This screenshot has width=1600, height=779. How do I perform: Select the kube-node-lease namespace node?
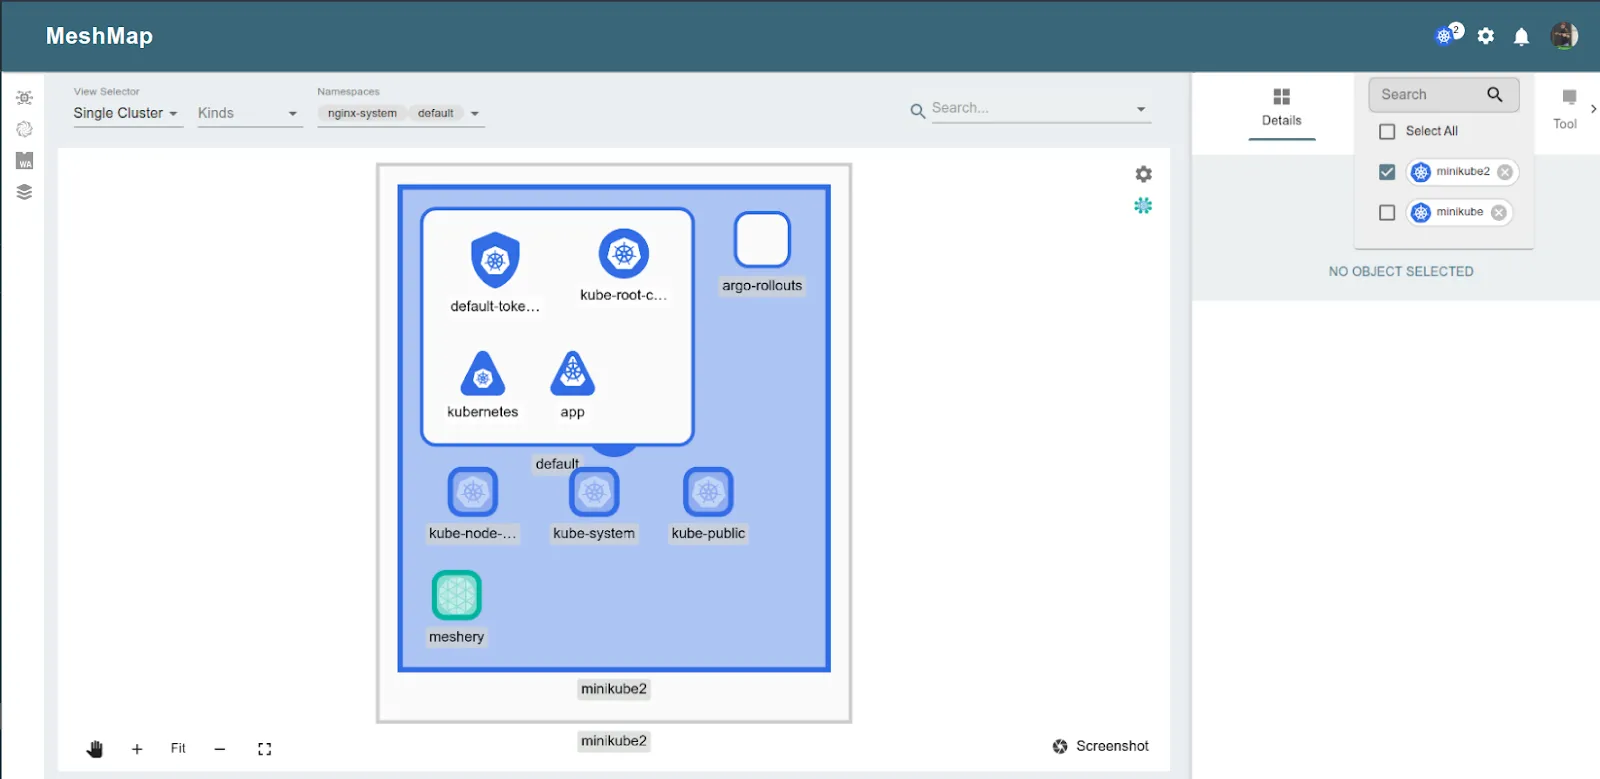point(473,492)
